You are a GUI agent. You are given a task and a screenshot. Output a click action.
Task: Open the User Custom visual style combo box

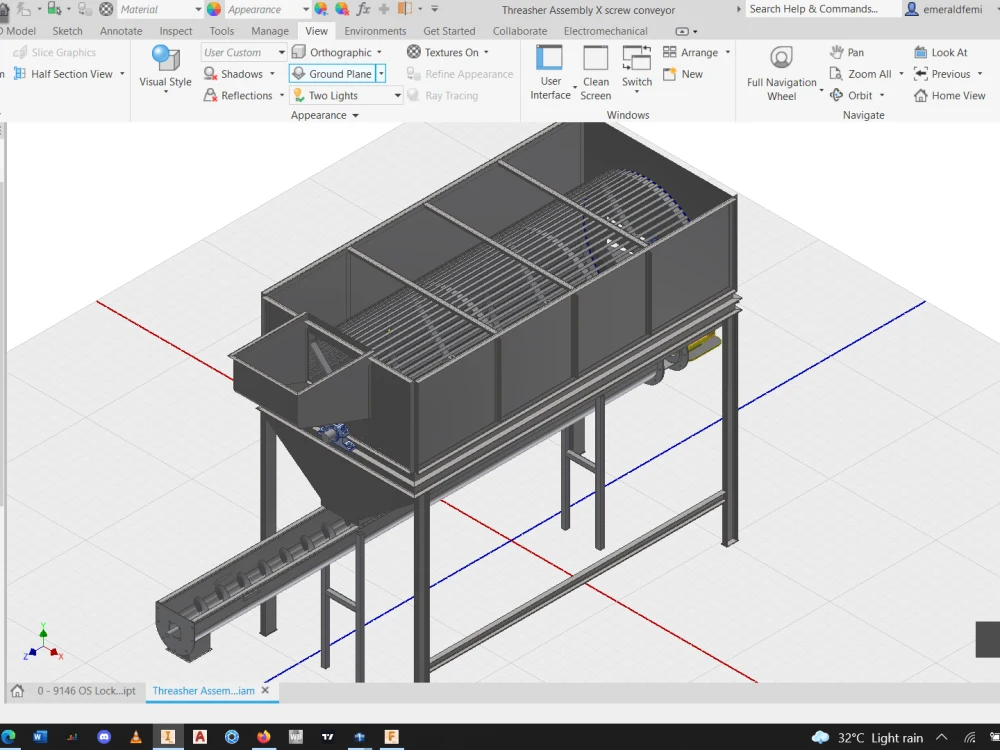coord(244,52)
